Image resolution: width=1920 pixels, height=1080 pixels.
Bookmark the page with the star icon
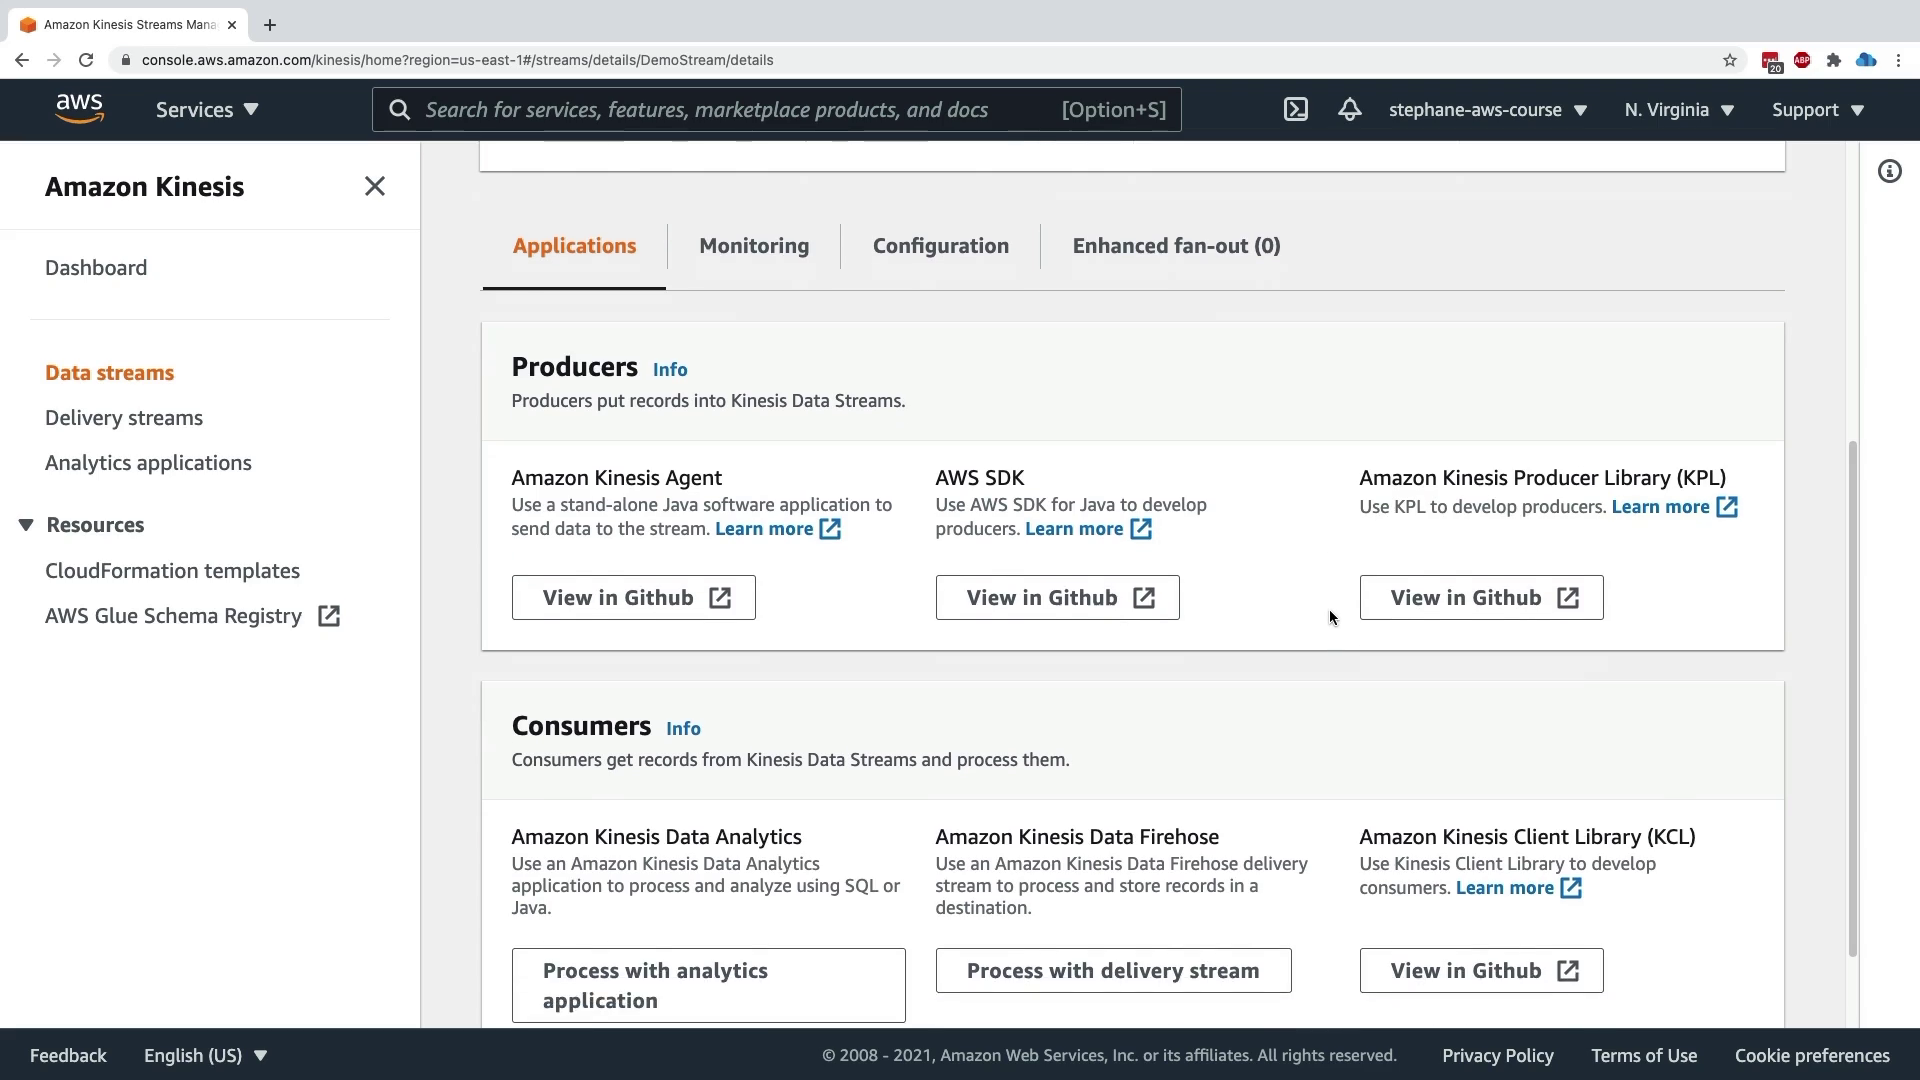pos(1730,60)
